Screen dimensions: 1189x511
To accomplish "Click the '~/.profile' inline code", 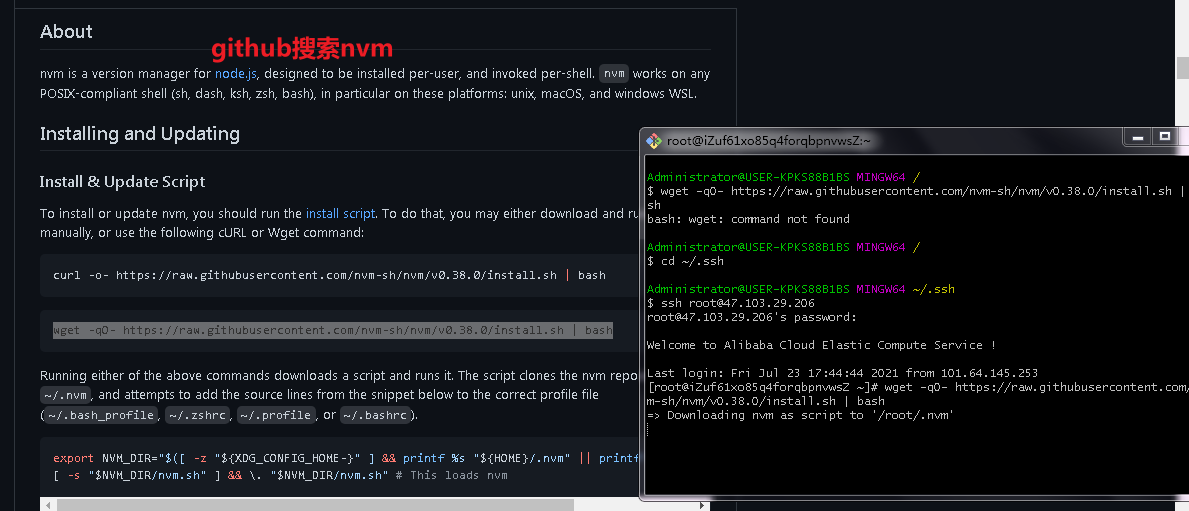I will tap(276, 415).
